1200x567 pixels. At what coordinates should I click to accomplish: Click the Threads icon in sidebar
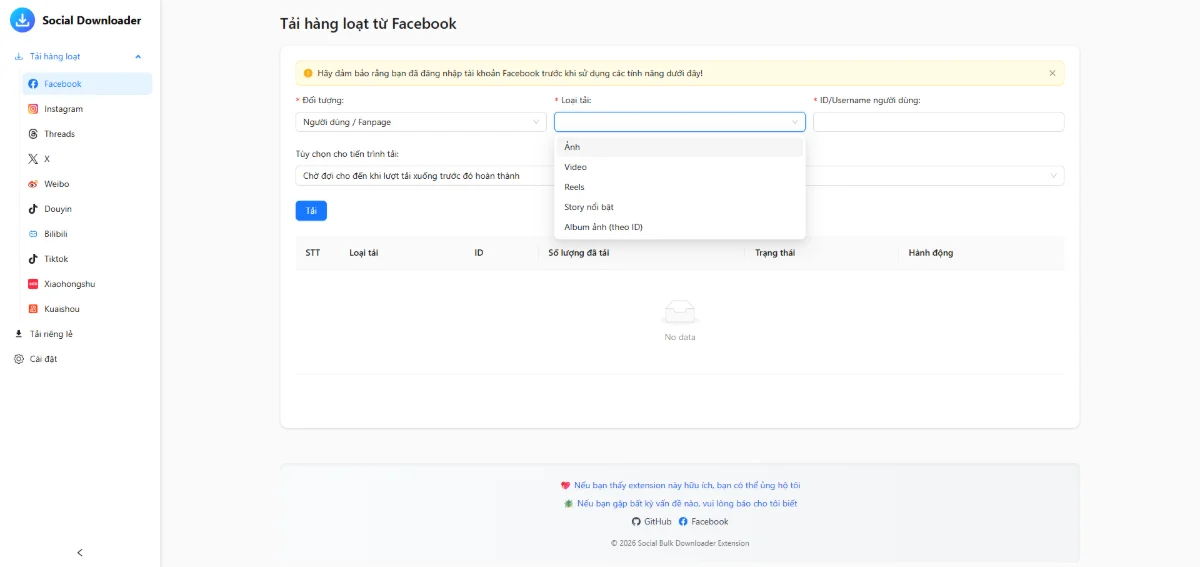click(33, 134)
